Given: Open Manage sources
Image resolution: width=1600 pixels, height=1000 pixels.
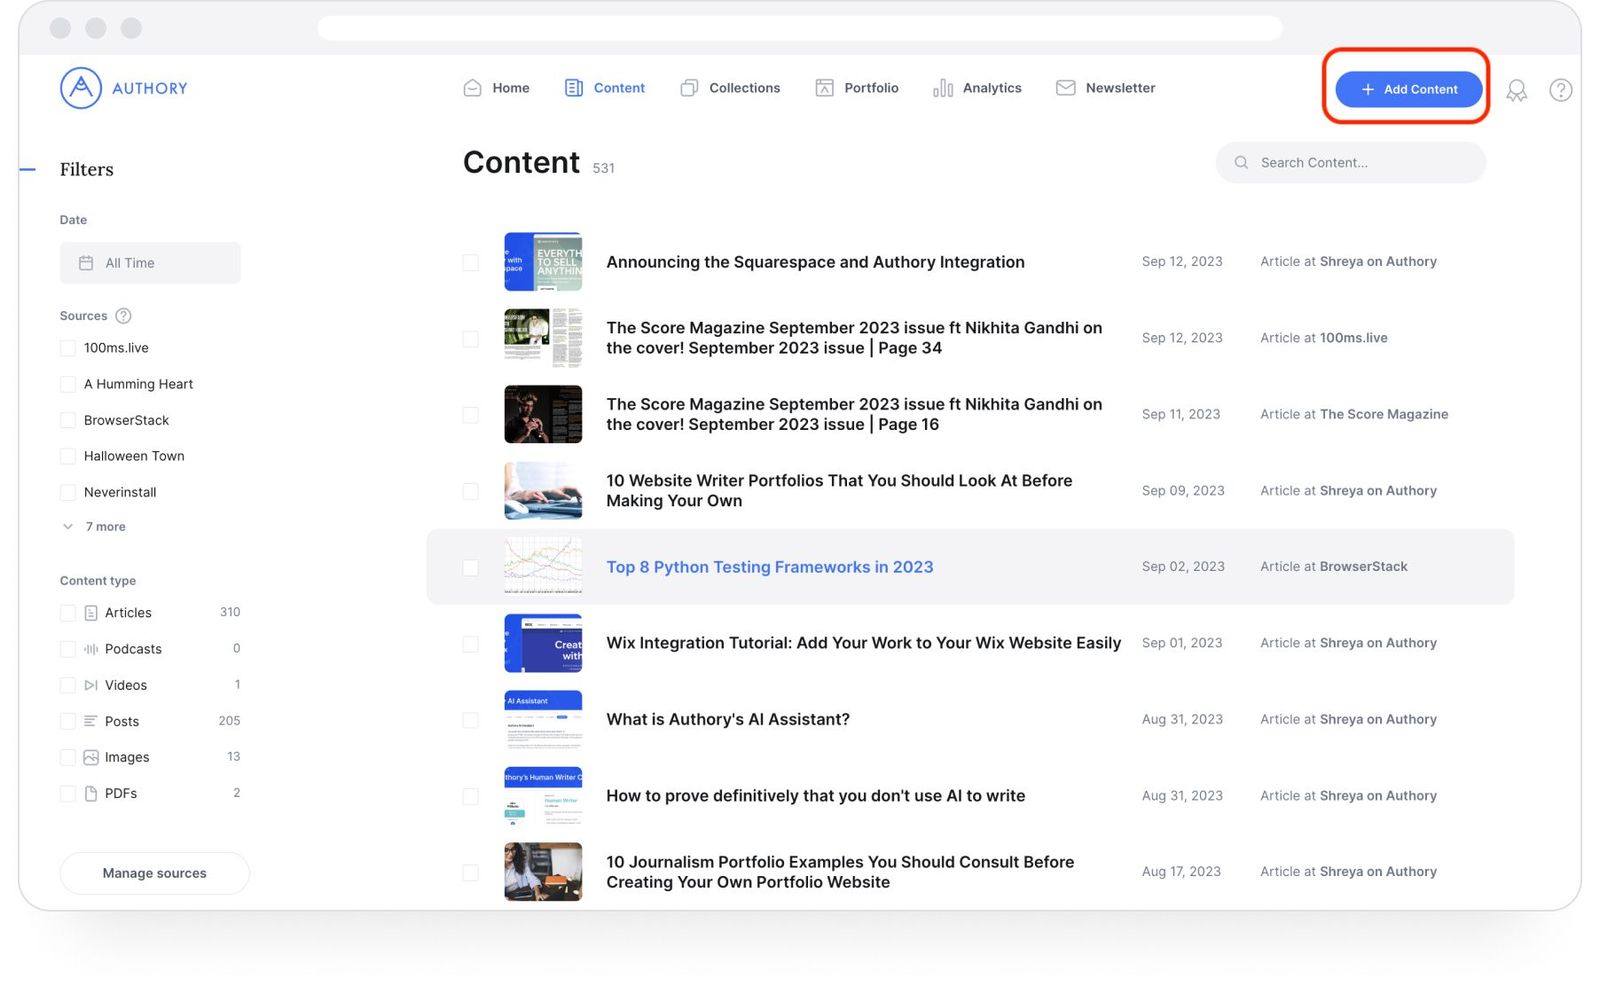Looking at the screenshot, I should click(154, 872).
